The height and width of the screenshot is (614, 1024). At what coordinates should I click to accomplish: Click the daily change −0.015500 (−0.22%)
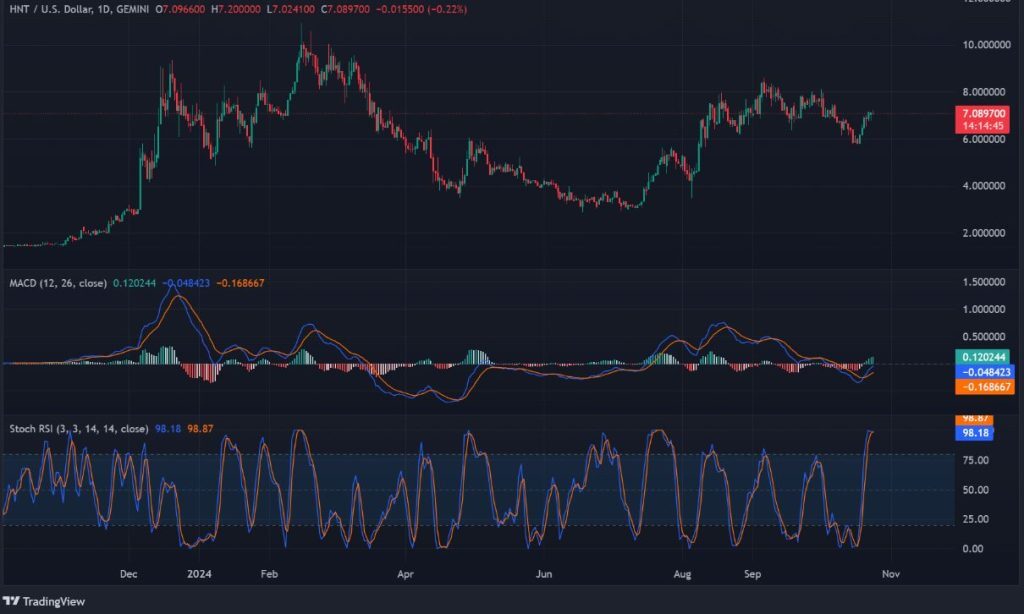(421, 9)
